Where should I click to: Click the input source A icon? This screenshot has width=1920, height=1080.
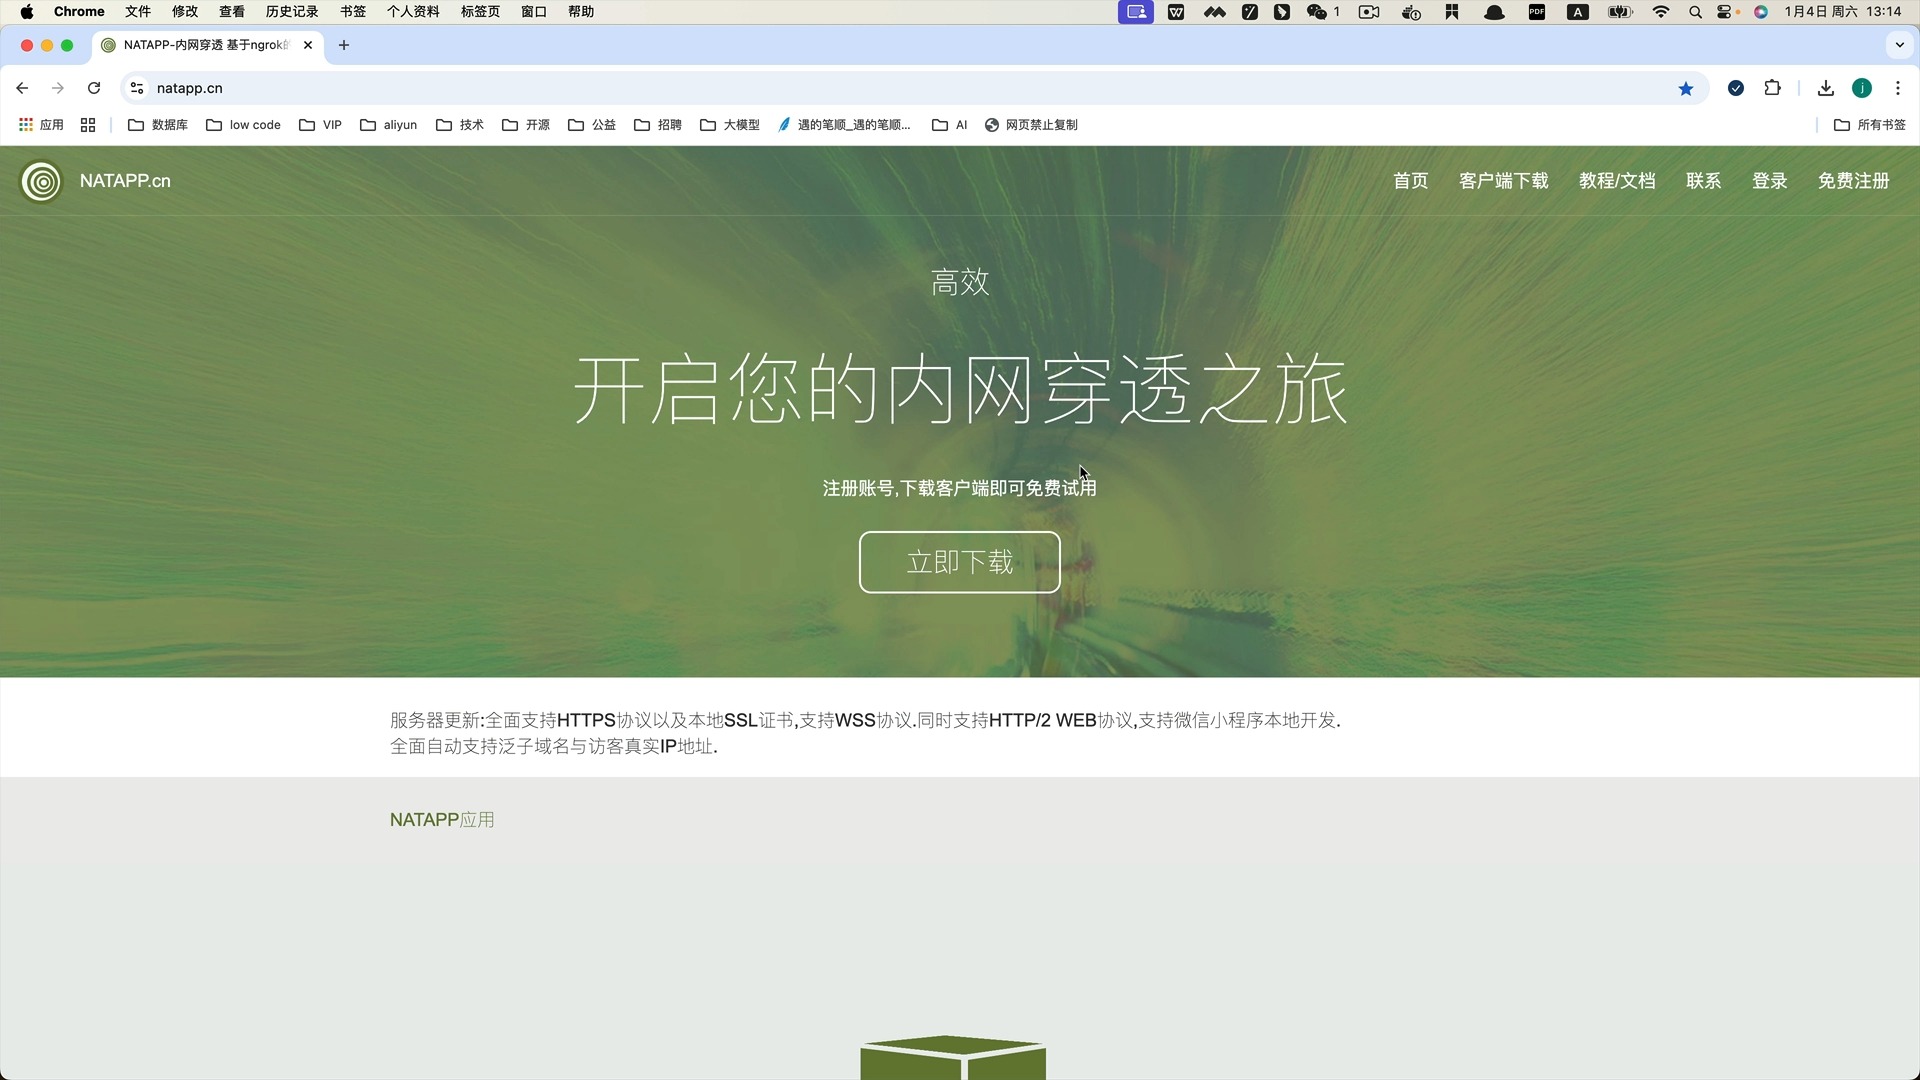[x=1578, y=12]
